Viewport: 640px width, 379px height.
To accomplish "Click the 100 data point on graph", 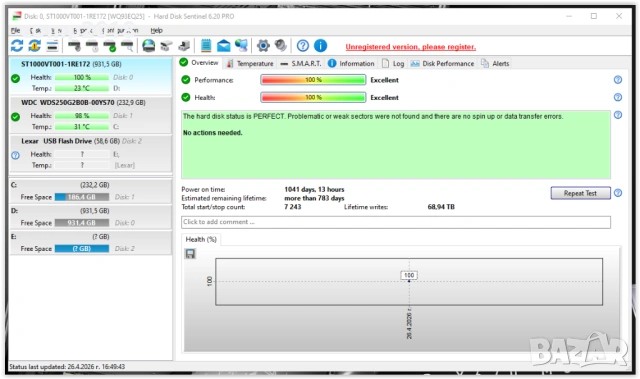I will click(x=409, y=281).
